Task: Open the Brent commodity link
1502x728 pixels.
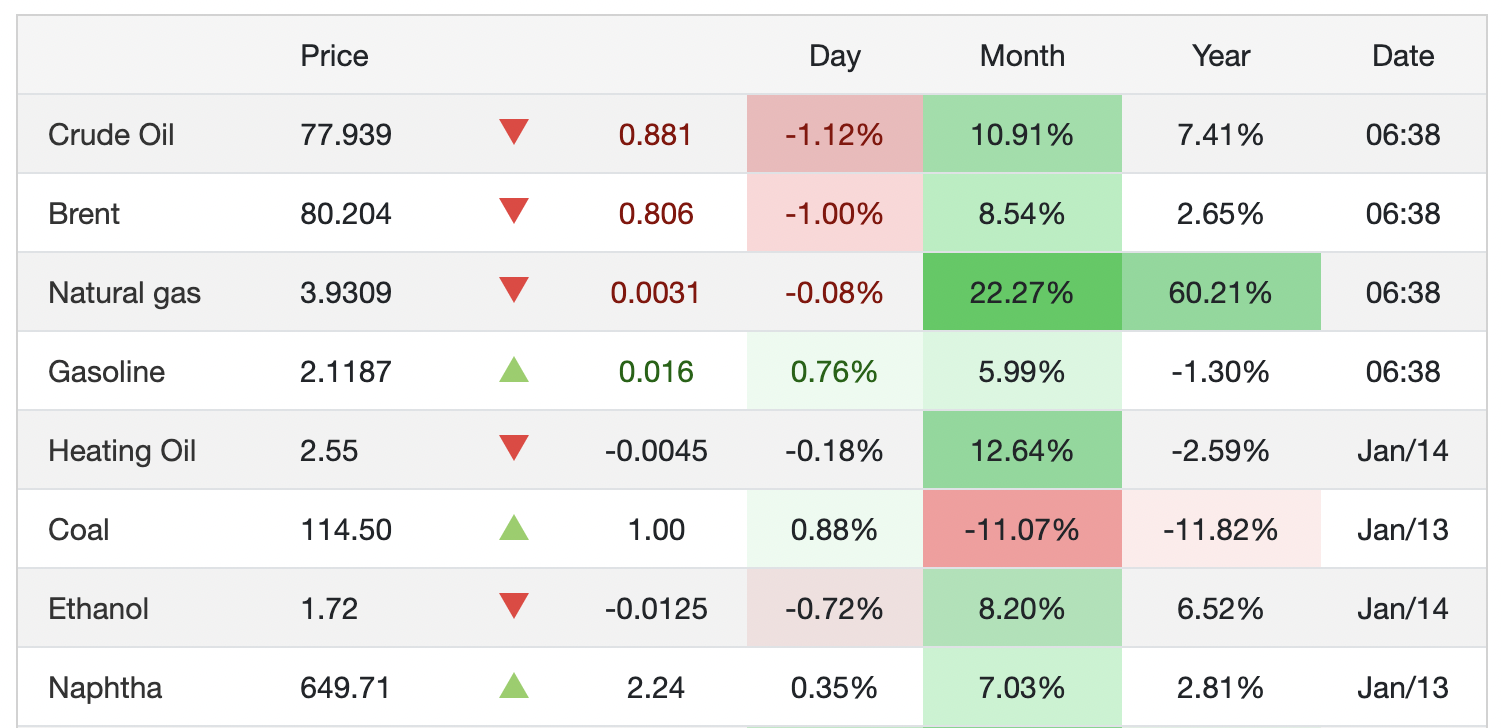Action: (x=84, y=213)
